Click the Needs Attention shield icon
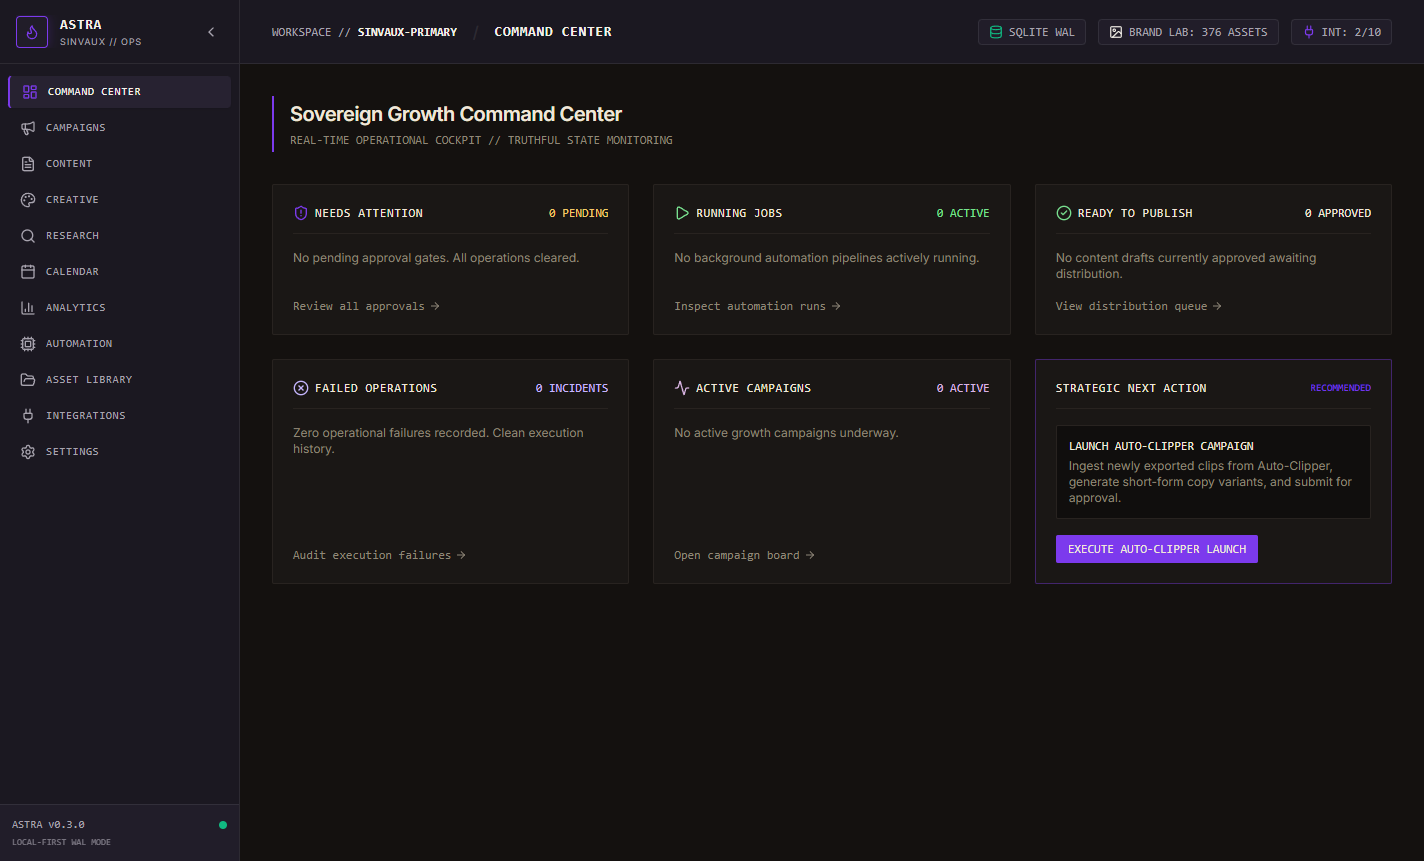The image size is (1424, 861). [301, 213]
